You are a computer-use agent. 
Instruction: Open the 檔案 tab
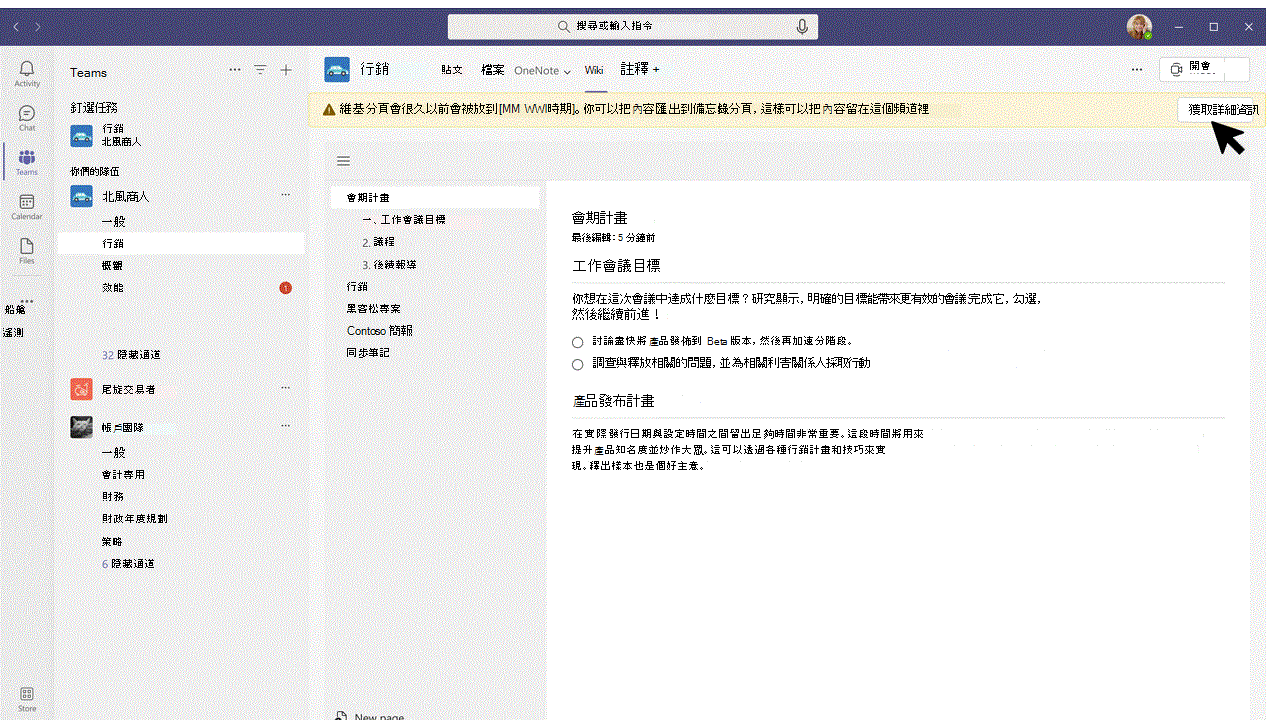point(492,70)
